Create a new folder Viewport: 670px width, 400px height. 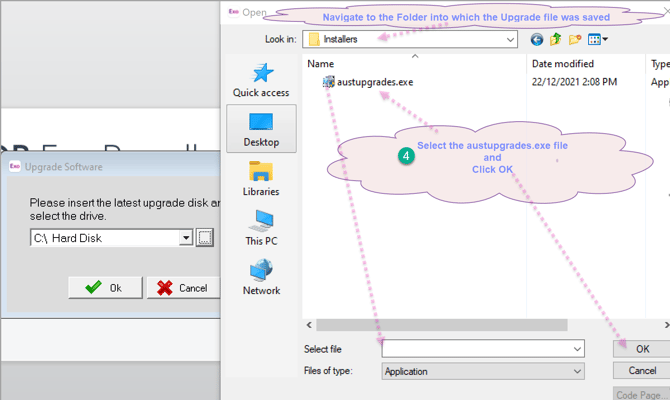(575, 40)
